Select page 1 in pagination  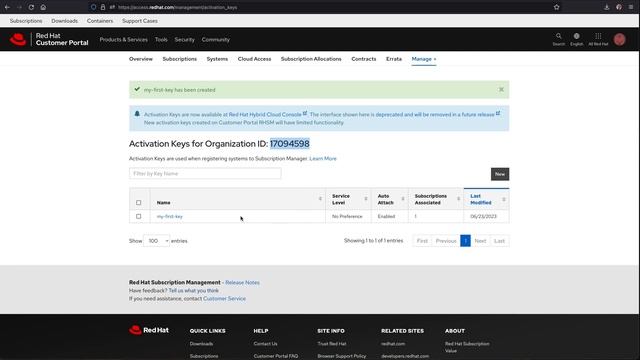click(x=465, y=241)
